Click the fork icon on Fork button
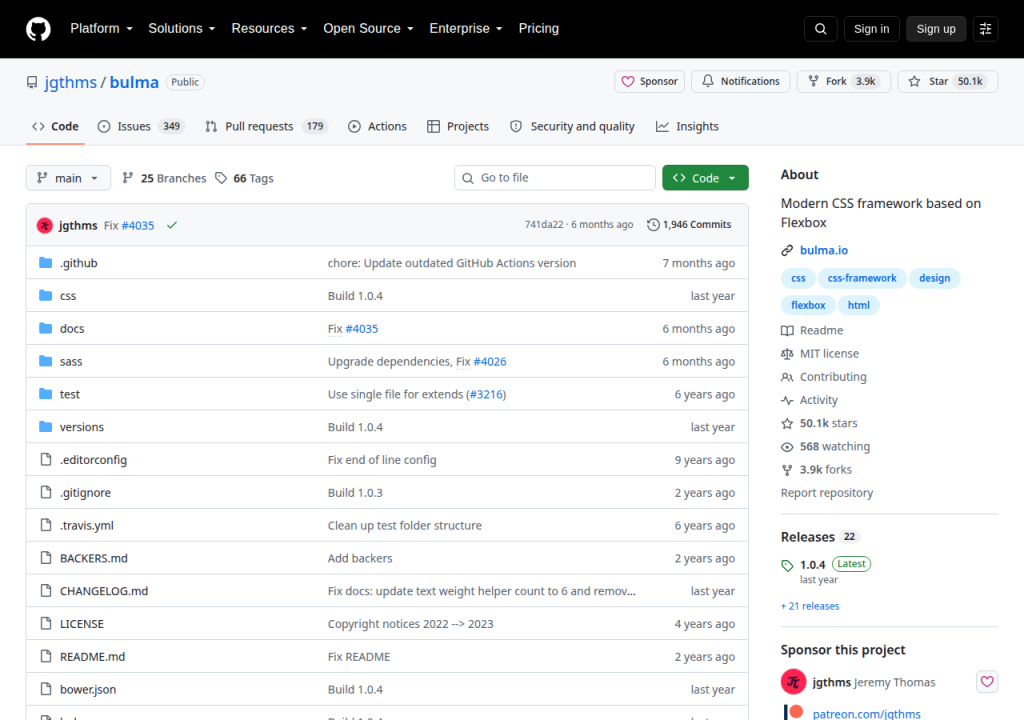Image resolution: width=1024 pixels, height=720 pixels. [x=814, y=81]
